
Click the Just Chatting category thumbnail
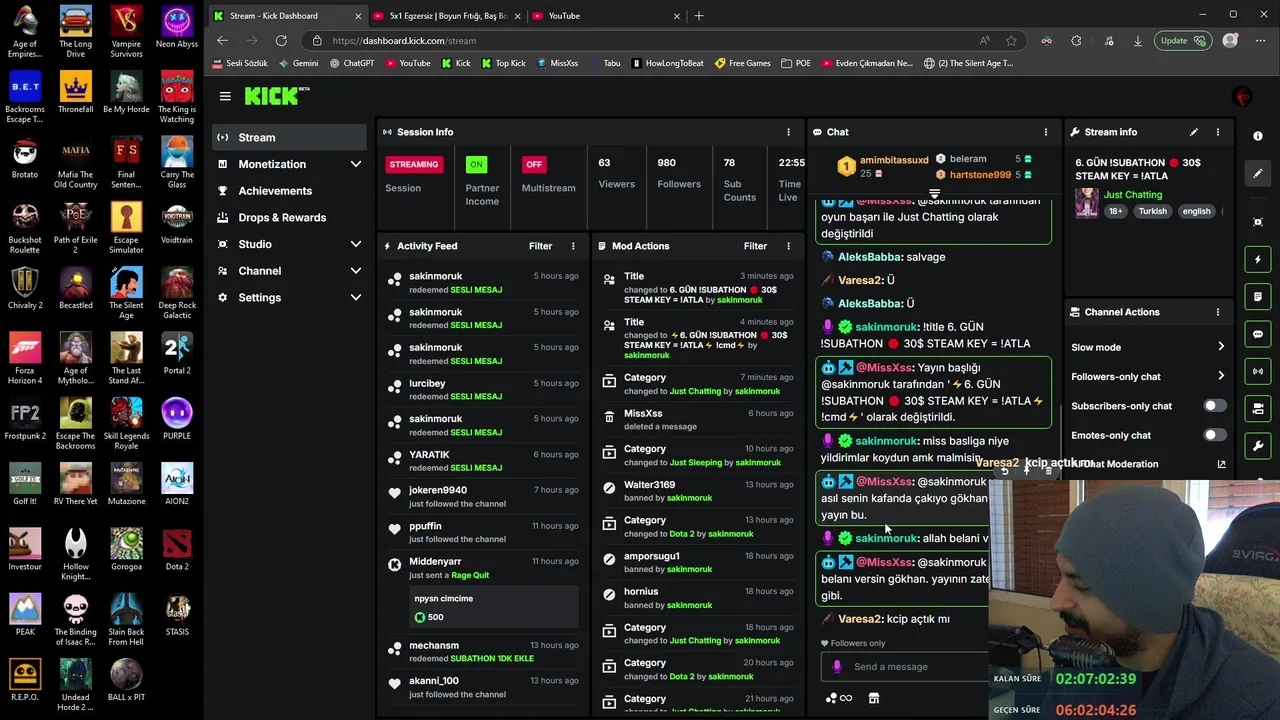pos(1086,203)
